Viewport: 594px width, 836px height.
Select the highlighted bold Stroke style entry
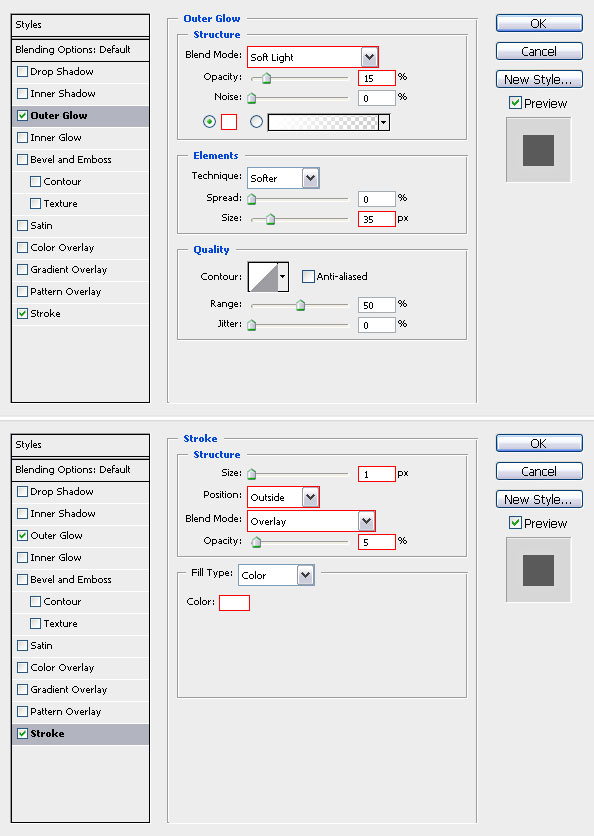81,734
